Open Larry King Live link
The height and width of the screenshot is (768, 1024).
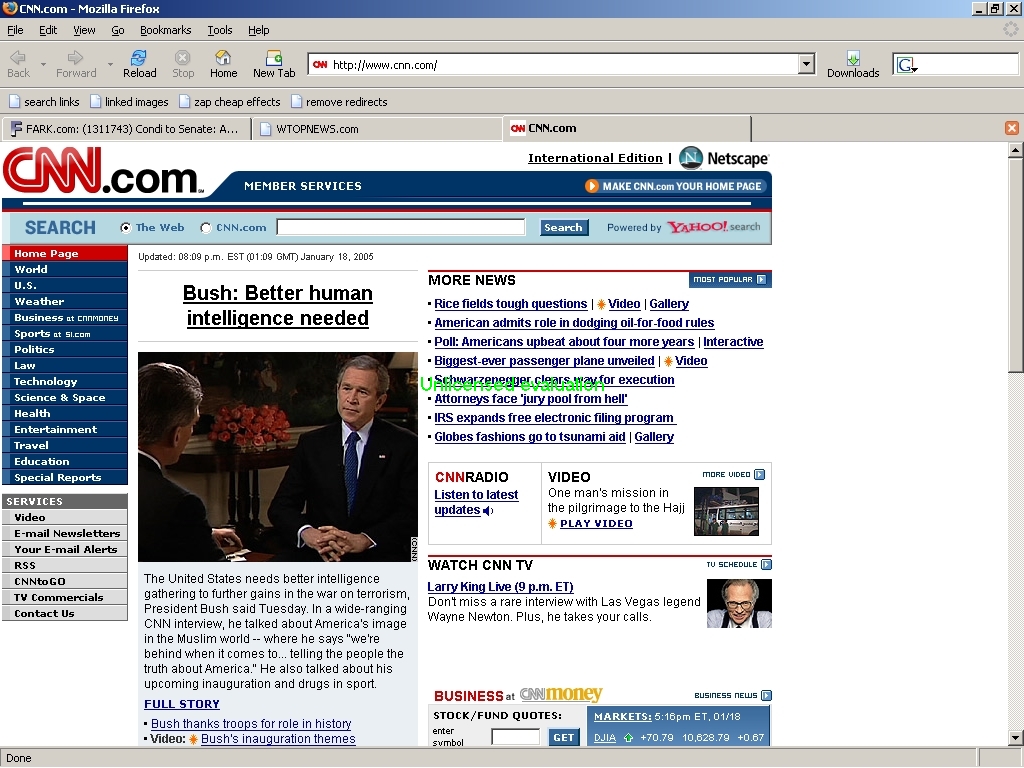pos(500,587)
